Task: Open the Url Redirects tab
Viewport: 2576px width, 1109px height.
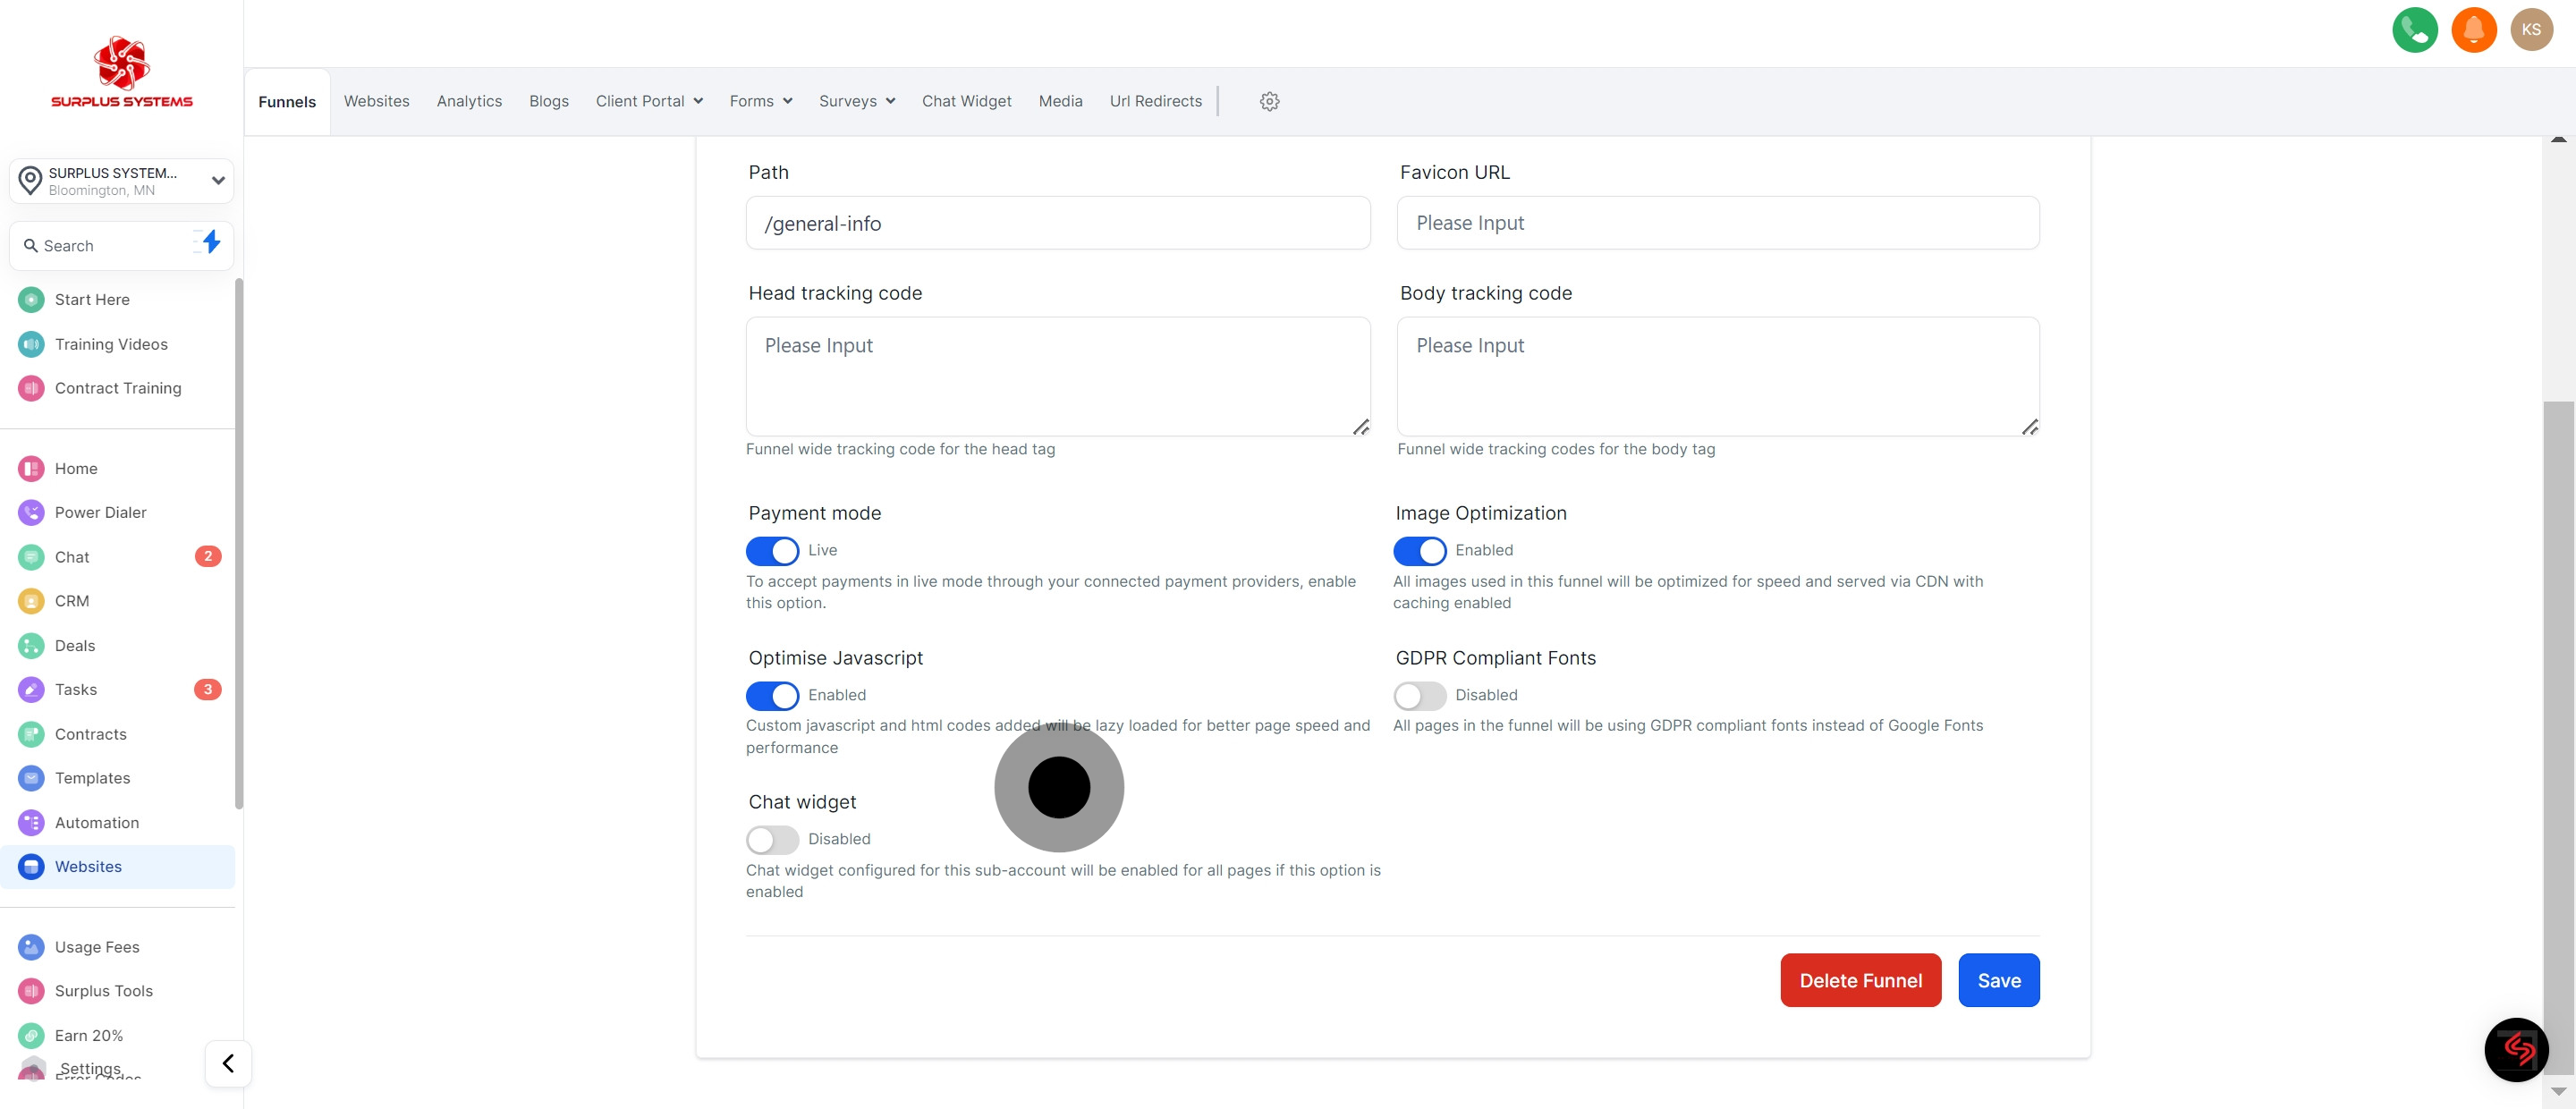Action: click(1155, 101)
